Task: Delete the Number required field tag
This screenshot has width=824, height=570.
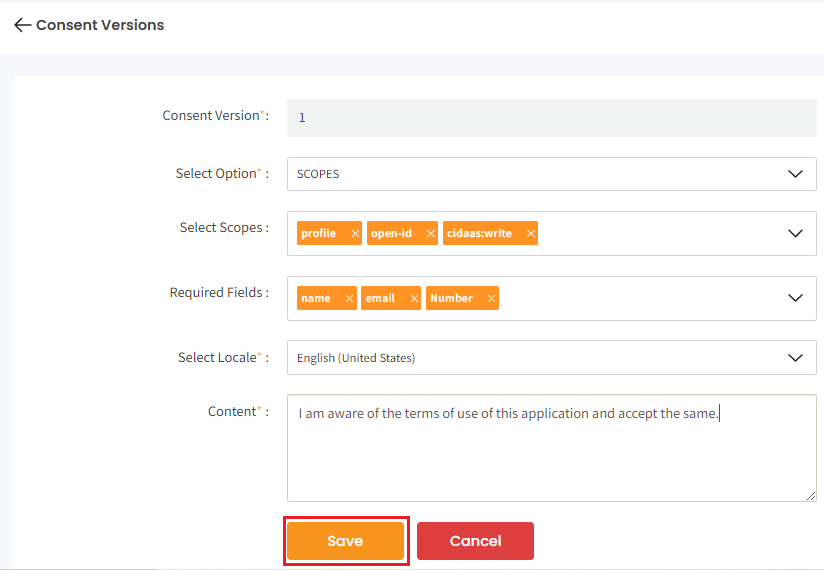Action: 491,299
